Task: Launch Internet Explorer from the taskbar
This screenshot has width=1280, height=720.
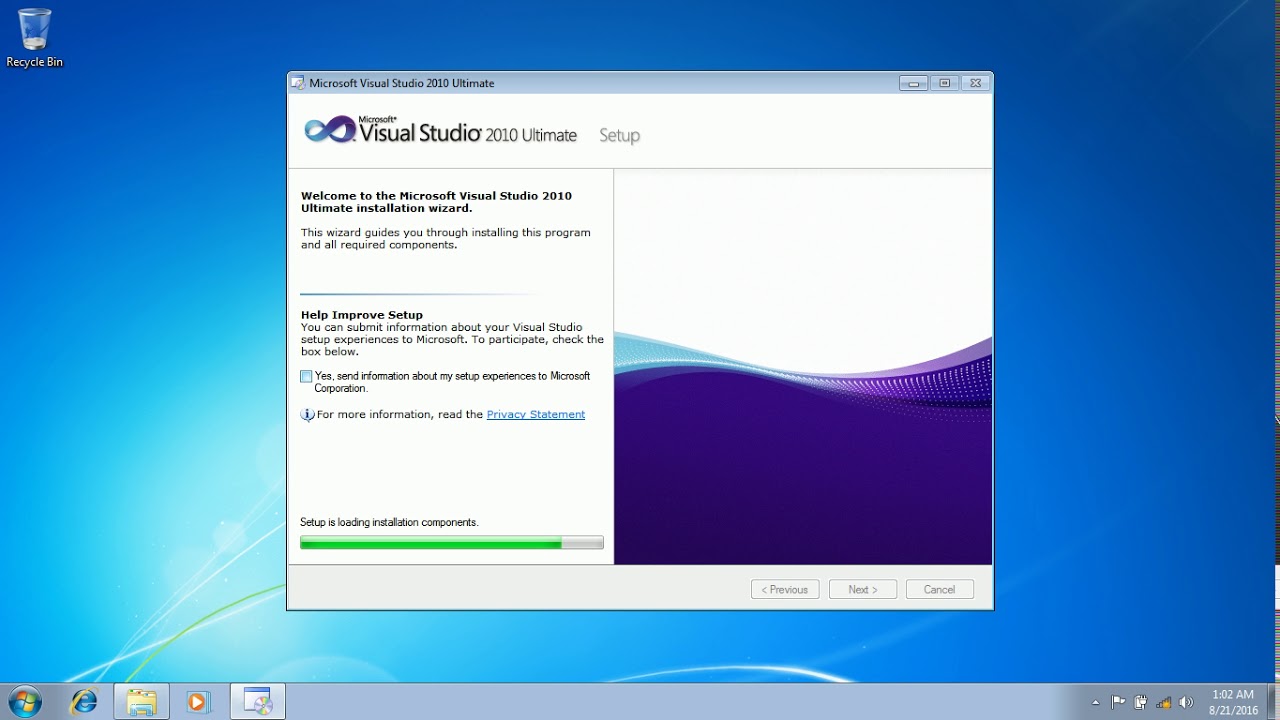Action: (x=84, y=702)
